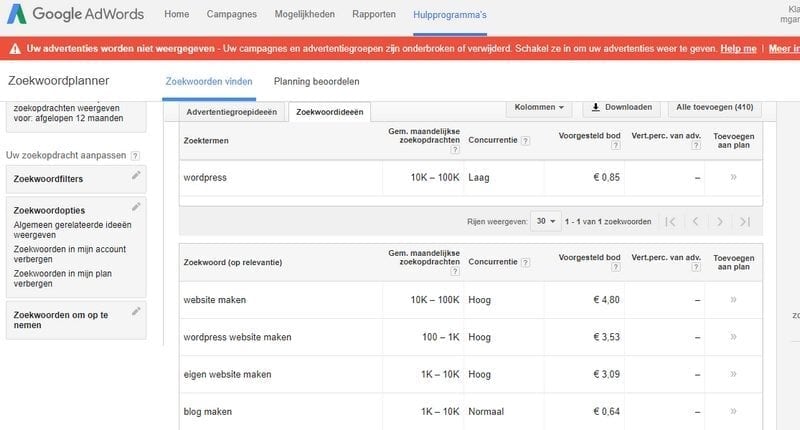Image resolution: width=800 pixels, height=430 pixels.
Task: Open help icon under 'Vert.perc. van adv.' in Zoektermen table
Action: pyautogui.click(x=696, y=145)
